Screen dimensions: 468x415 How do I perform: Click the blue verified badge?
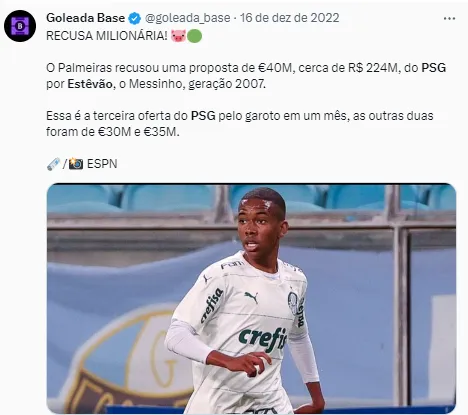pyautogui.click(x=134, y=18)
